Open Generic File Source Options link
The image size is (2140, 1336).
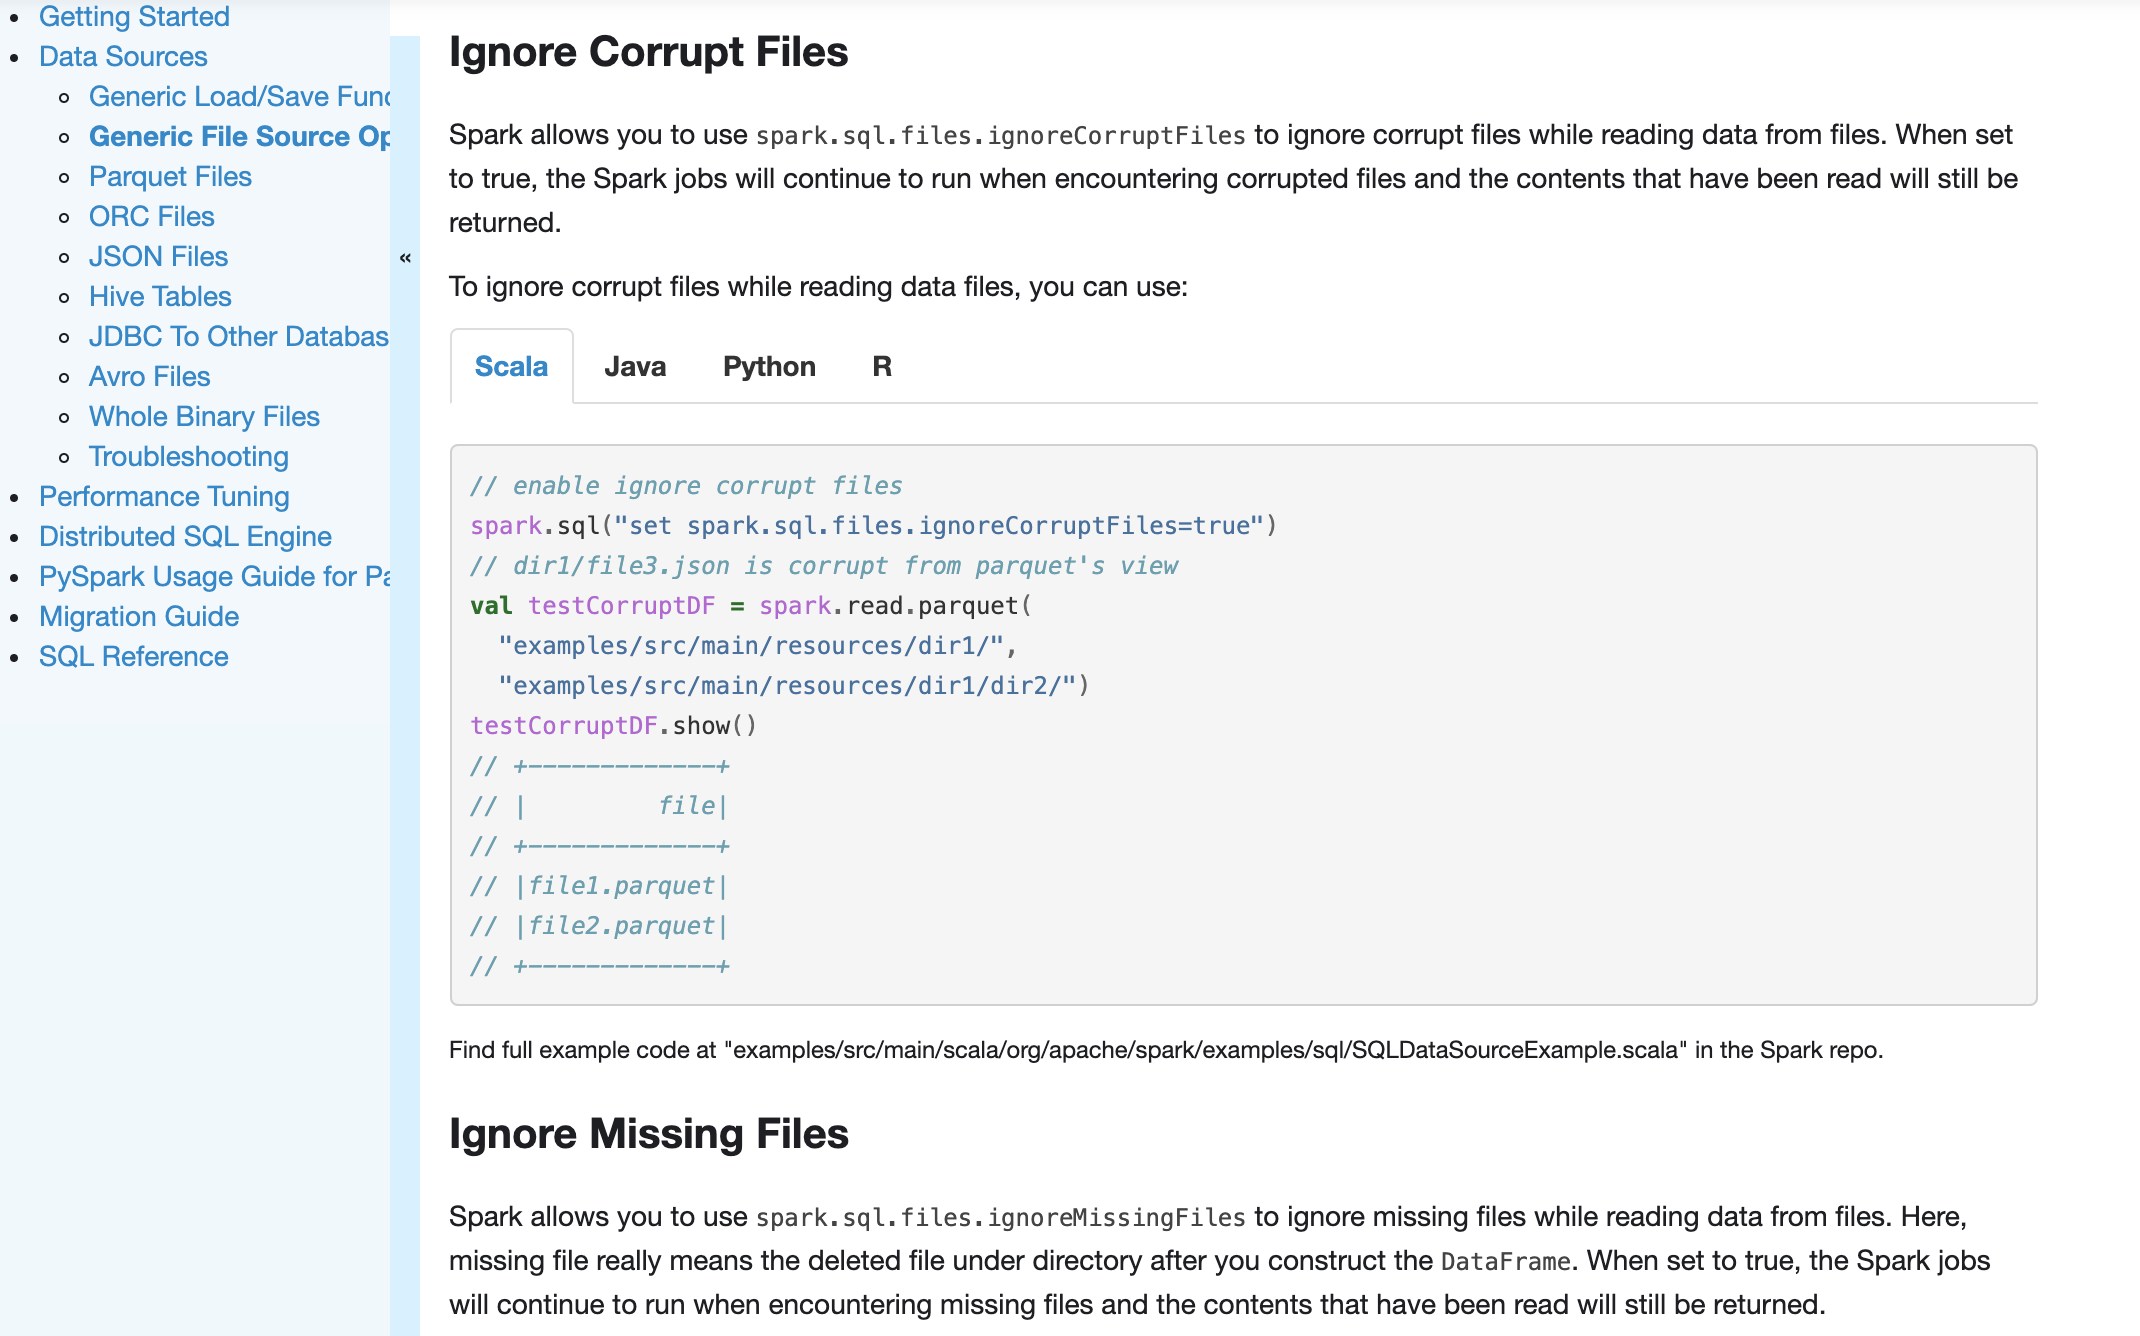click(x=238, y=137)
